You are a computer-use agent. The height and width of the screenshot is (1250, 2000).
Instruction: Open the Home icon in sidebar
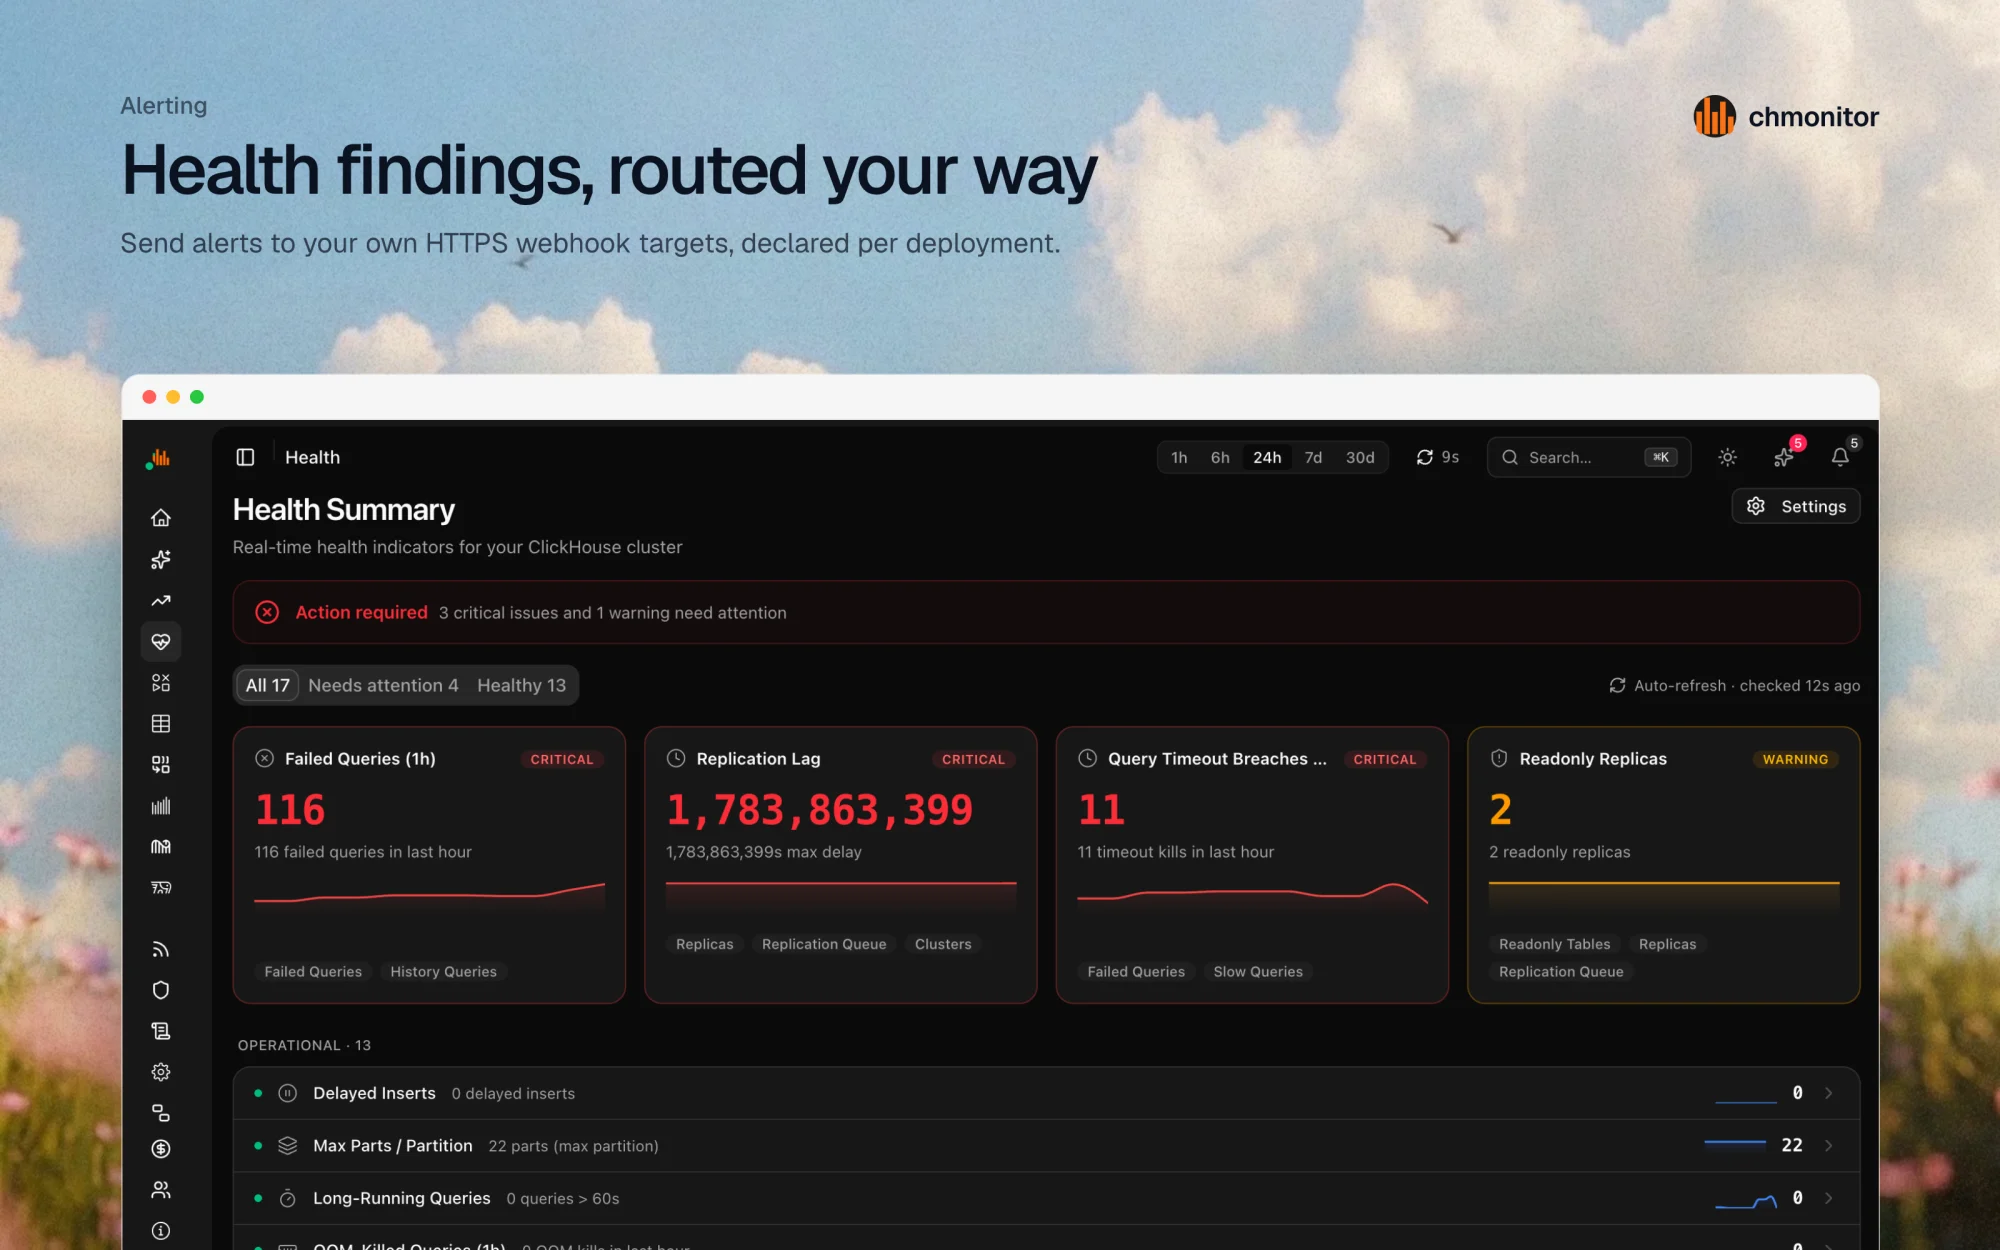(161, 518)
